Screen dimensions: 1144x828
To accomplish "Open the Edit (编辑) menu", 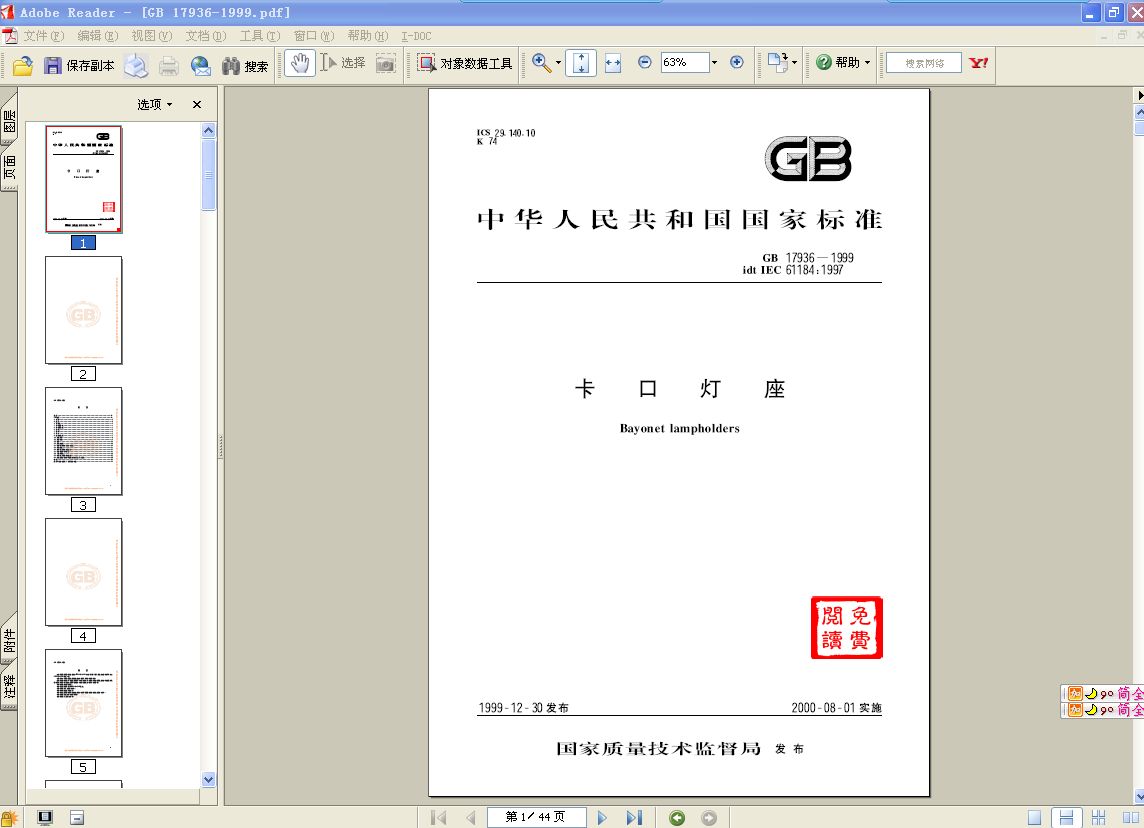I will tap(98, 36).
